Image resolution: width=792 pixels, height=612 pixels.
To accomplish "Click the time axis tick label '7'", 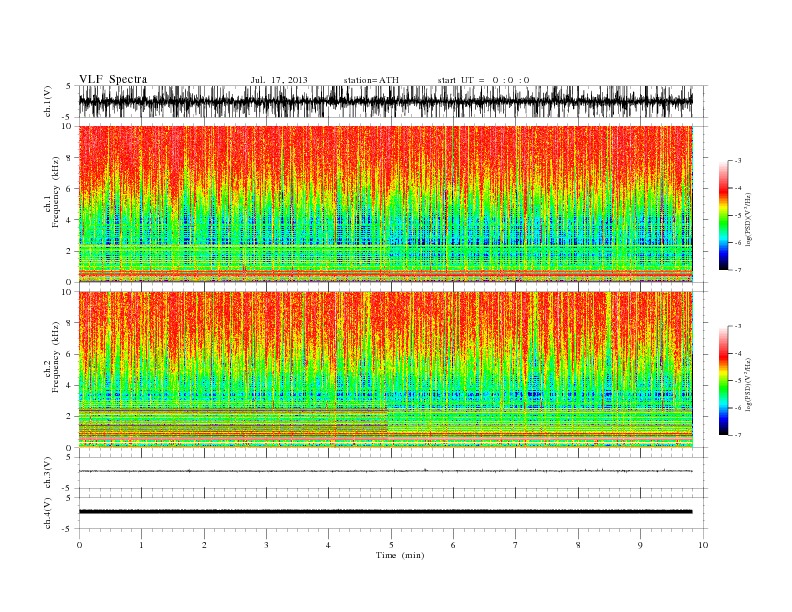I will tap(516, 545).
